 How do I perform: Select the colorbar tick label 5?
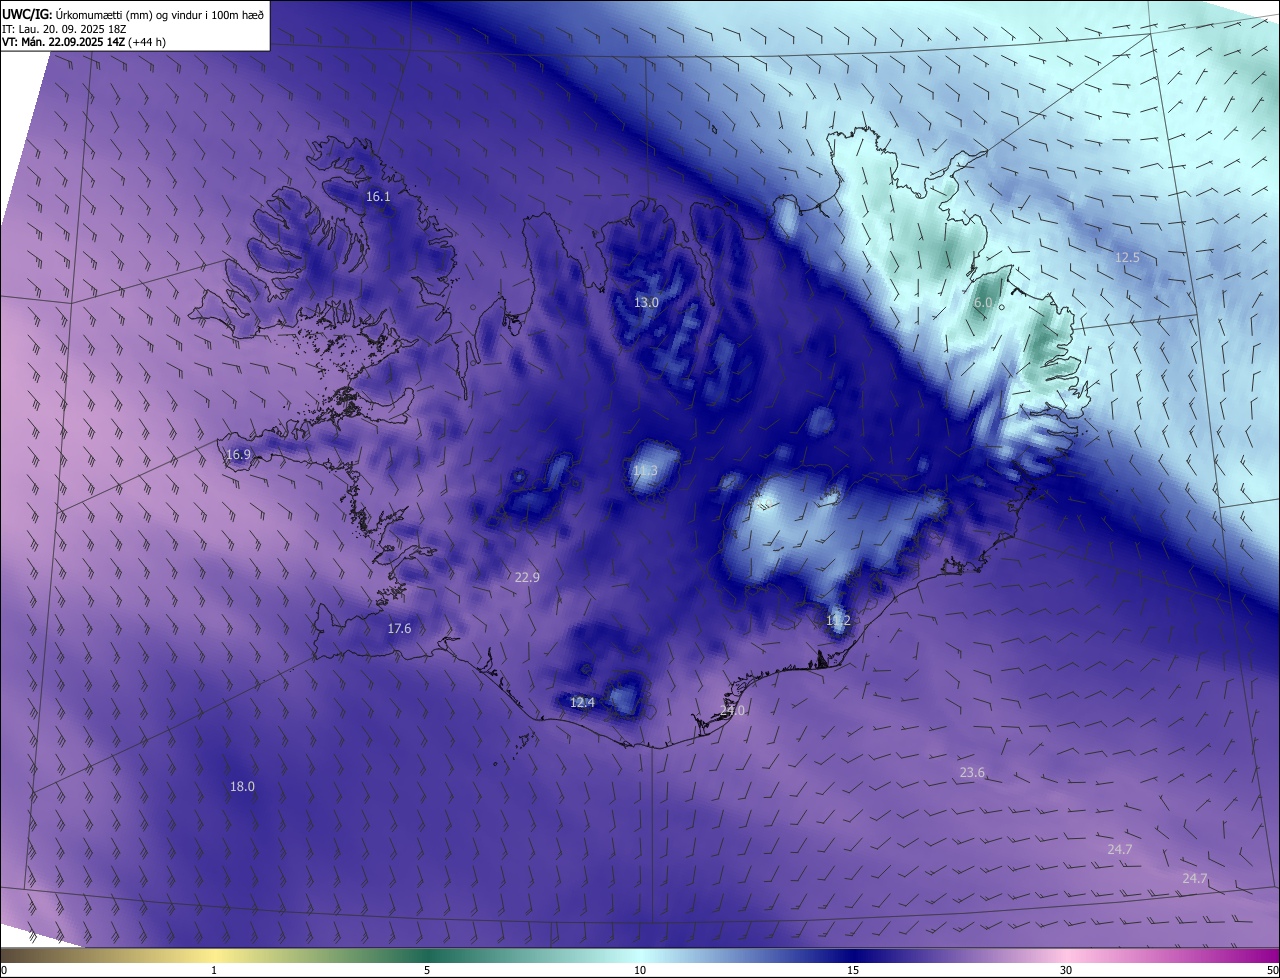pos(427,970)
